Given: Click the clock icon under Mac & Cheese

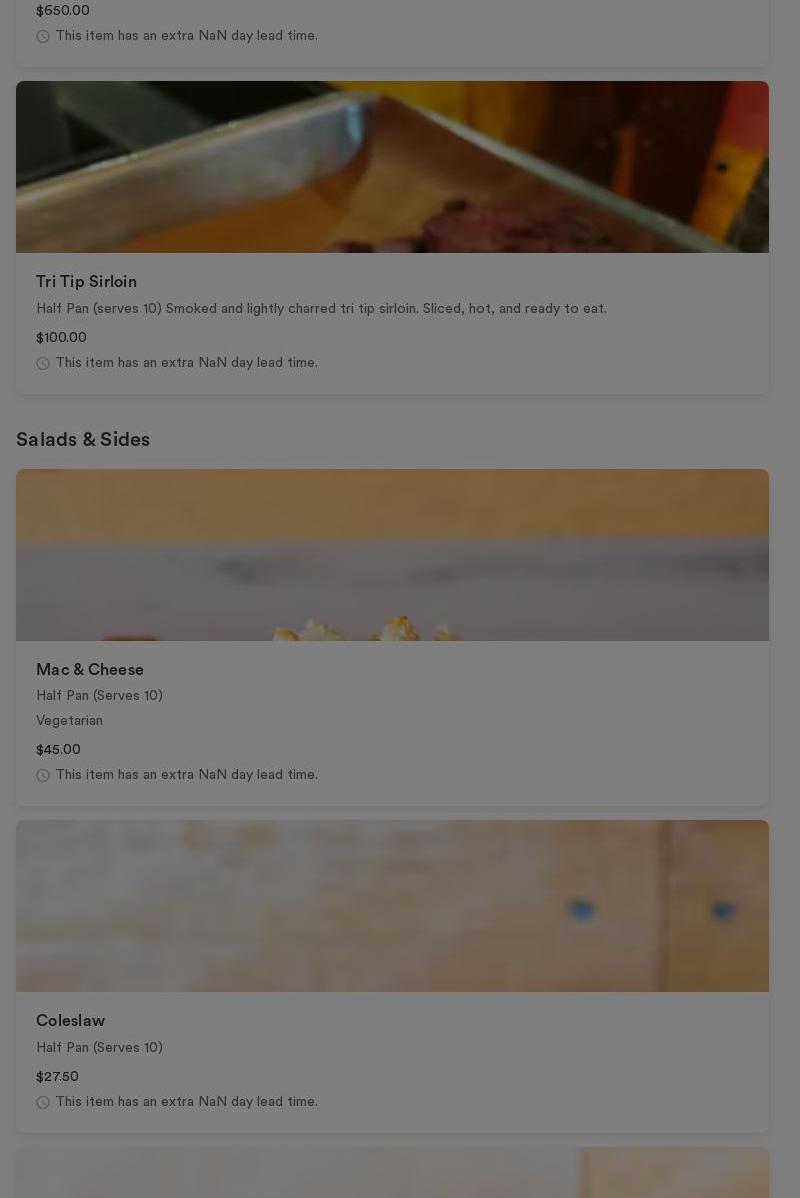Looking at the screenshot, I should (x=43, y=775).
